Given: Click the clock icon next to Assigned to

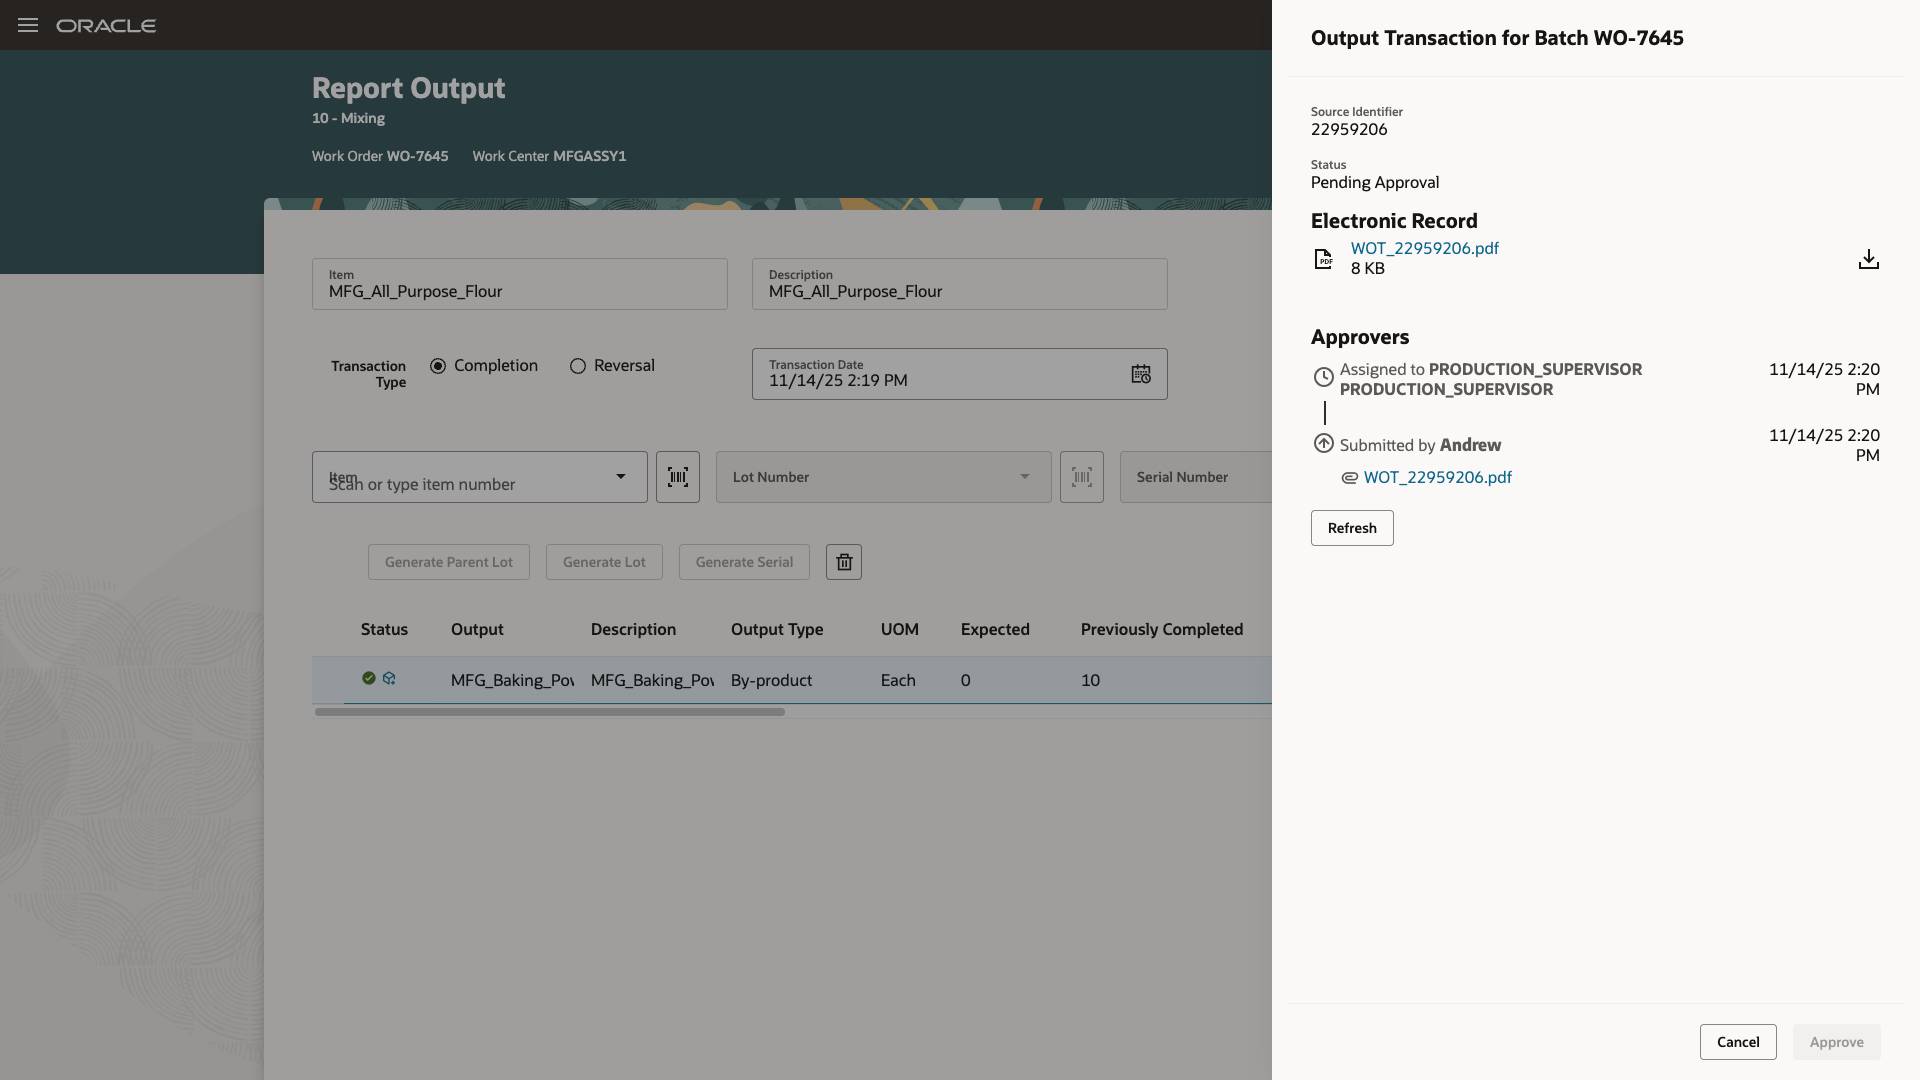Looking at the screenshot, I should [x=1323, y=377].
